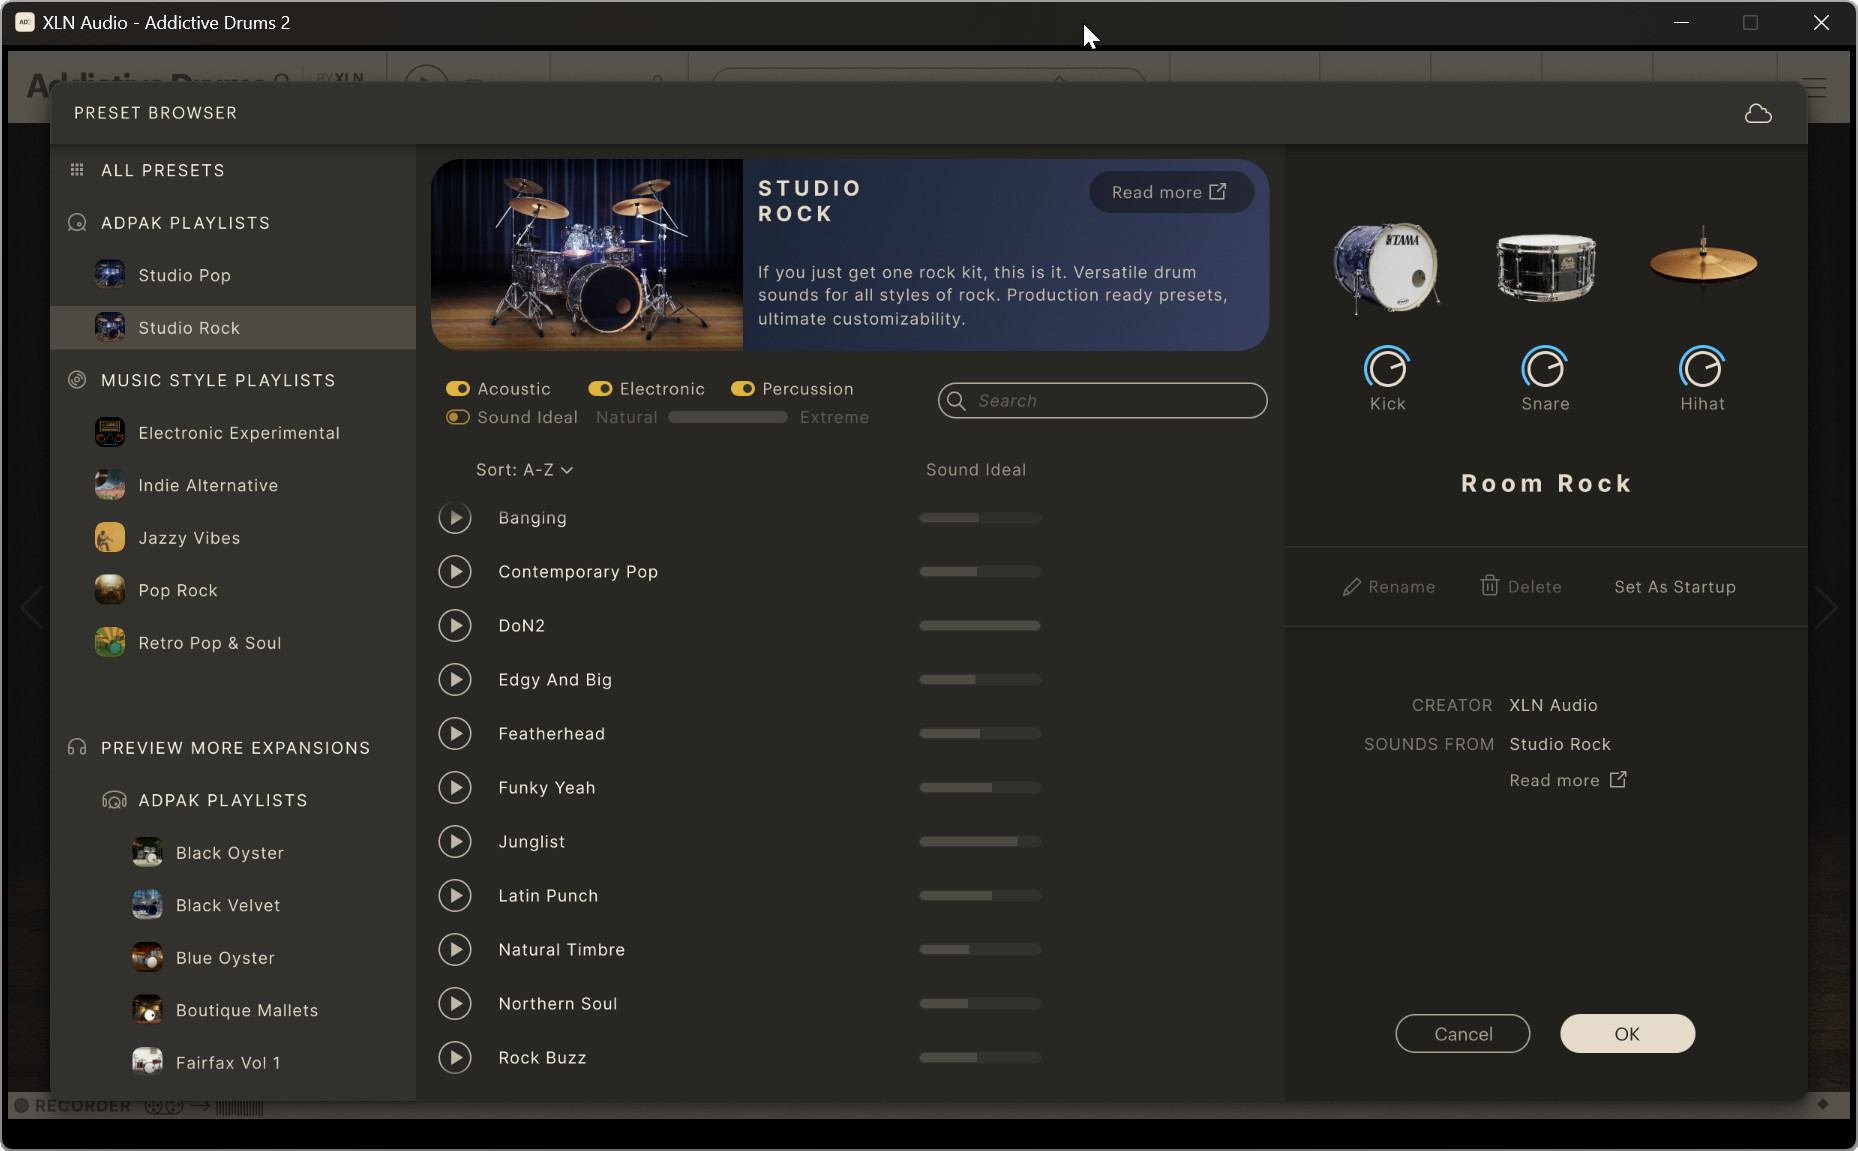1858x1151 pixels.
Task: Toggle the Electronic filter
Action: point(600,389)
